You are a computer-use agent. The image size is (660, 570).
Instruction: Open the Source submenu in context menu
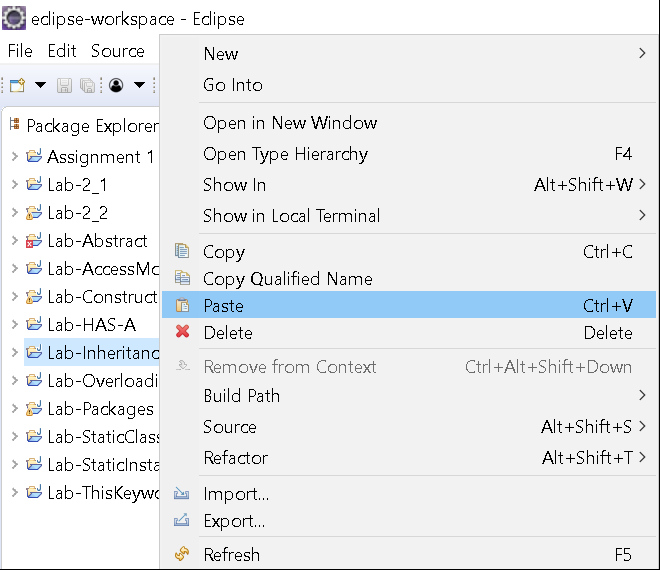409,427
